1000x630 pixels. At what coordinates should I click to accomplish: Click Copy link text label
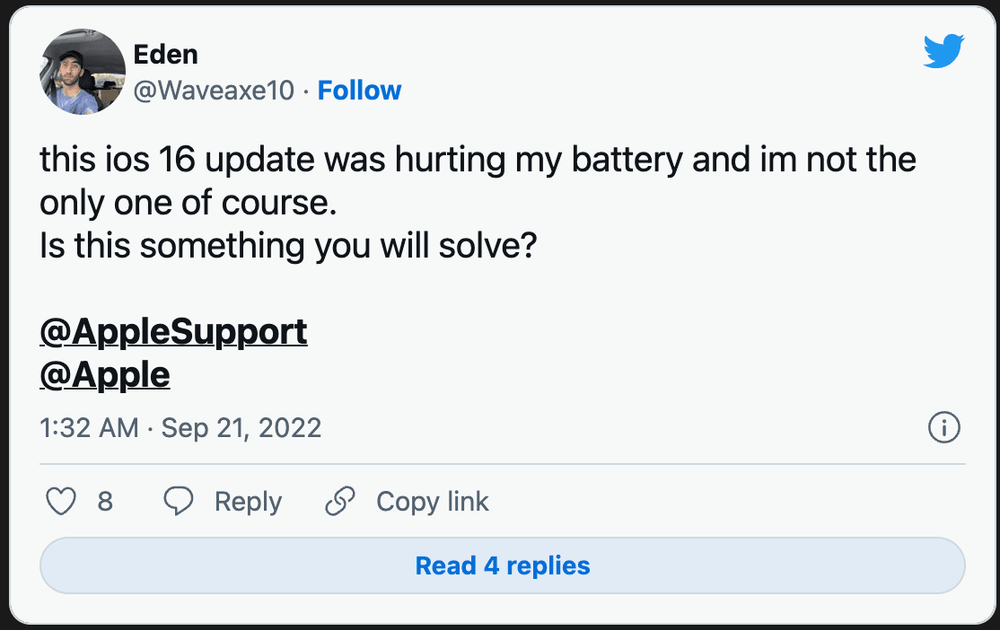[432, 501]
